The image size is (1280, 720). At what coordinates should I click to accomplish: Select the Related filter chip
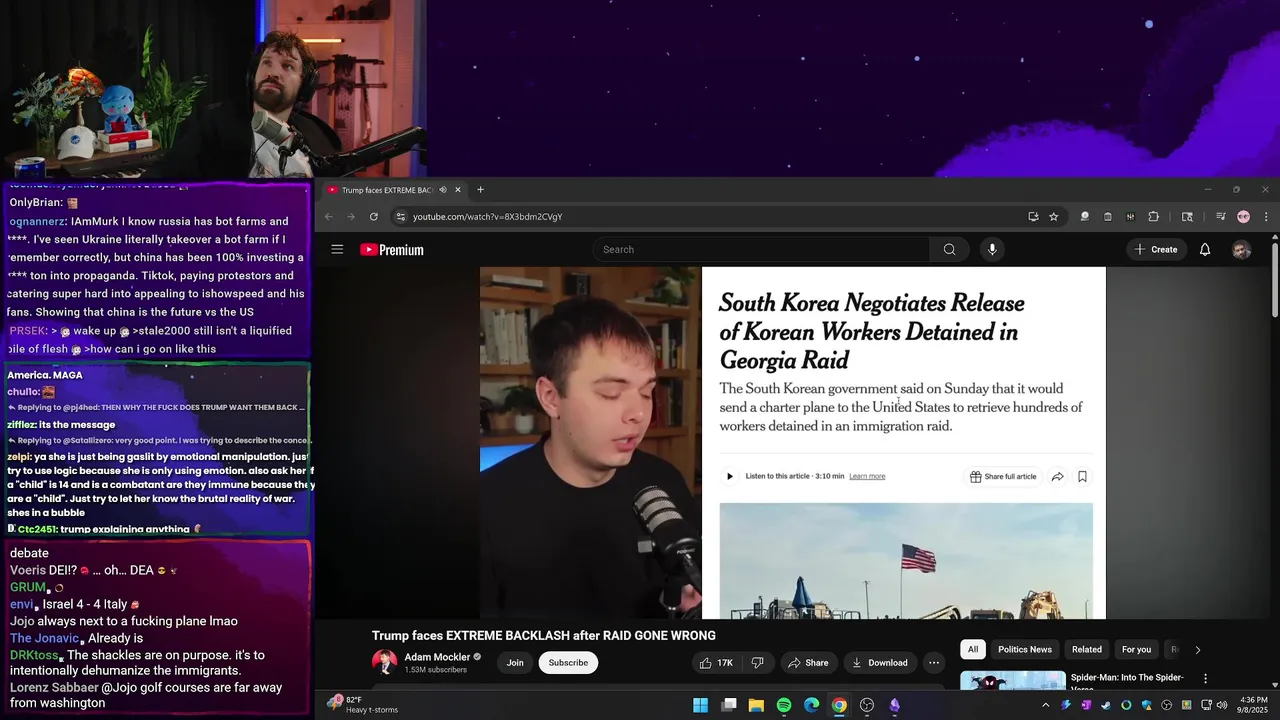tap(1087, 649)
